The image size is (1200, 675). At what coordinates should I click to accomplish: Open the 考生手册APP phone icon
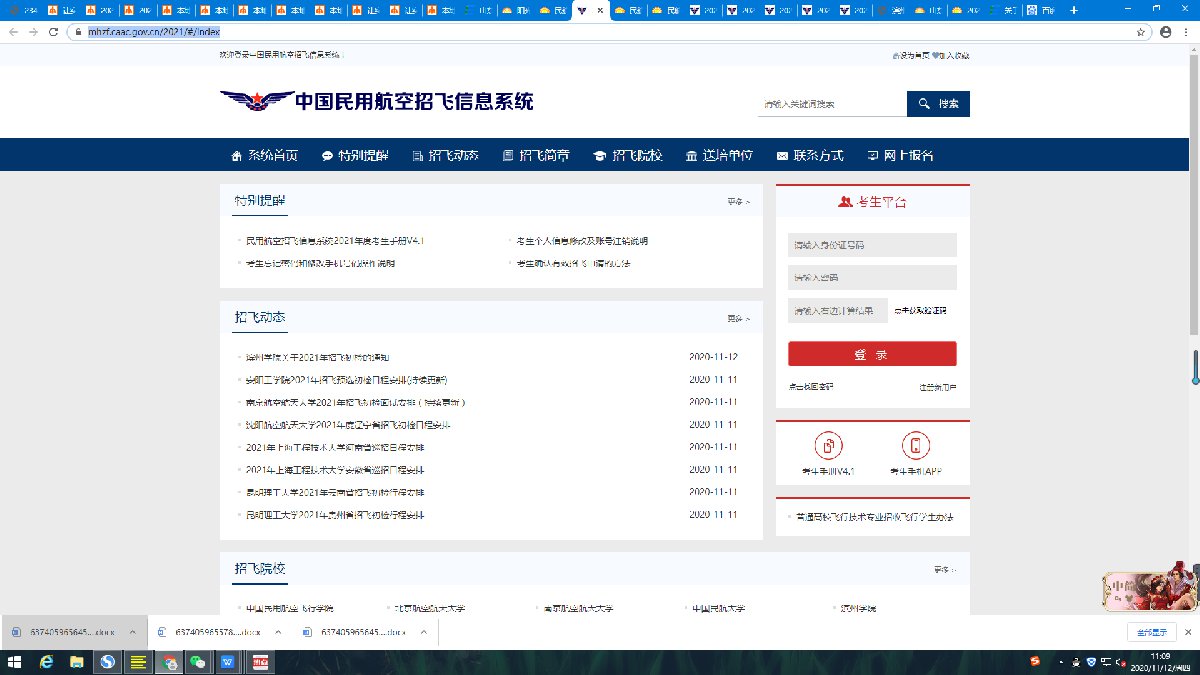[x=916, y=446]
